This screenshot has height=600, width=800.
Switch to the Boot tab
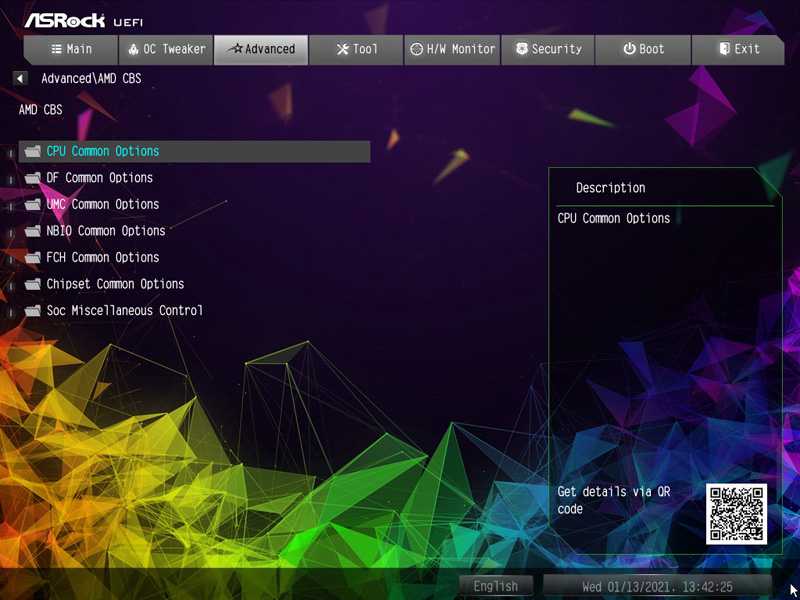pyautogui.click(x=643, y=49)
